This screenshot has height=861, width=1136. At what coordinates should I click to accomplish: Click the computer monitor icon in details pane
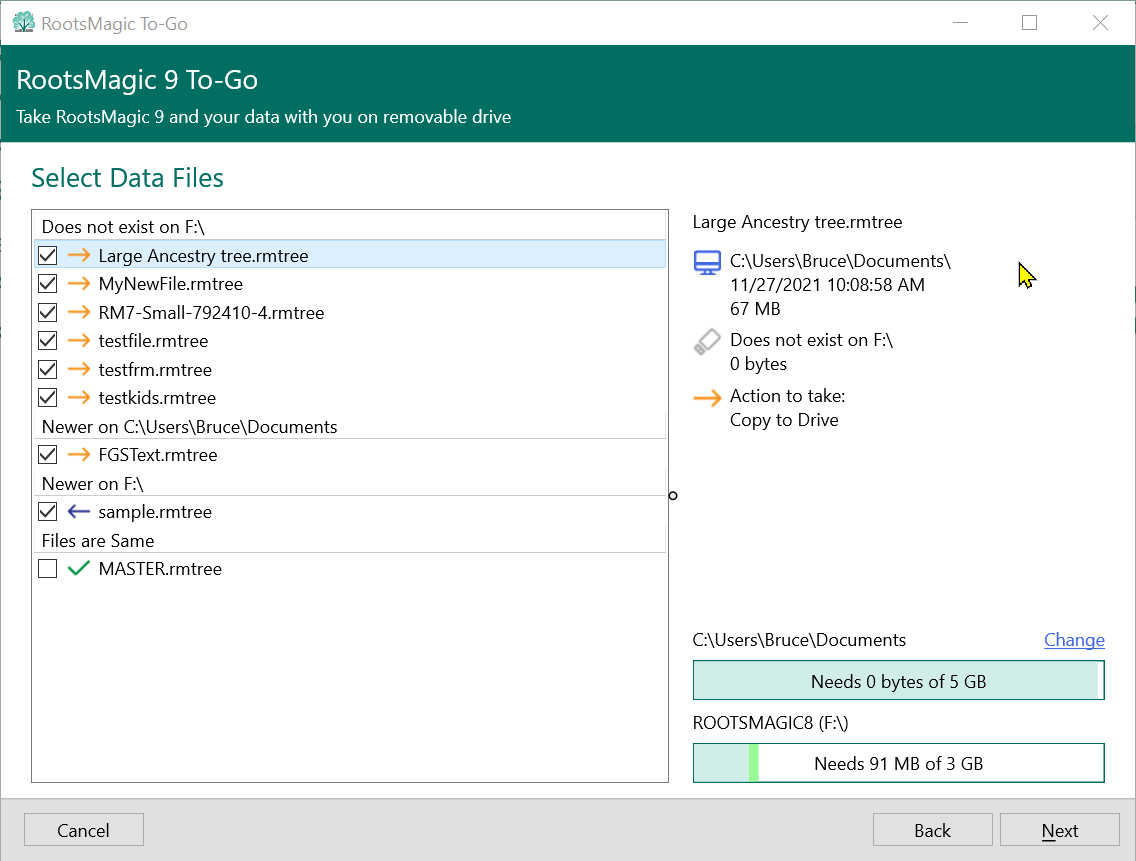pyautogui.click(x=707, y=263)
